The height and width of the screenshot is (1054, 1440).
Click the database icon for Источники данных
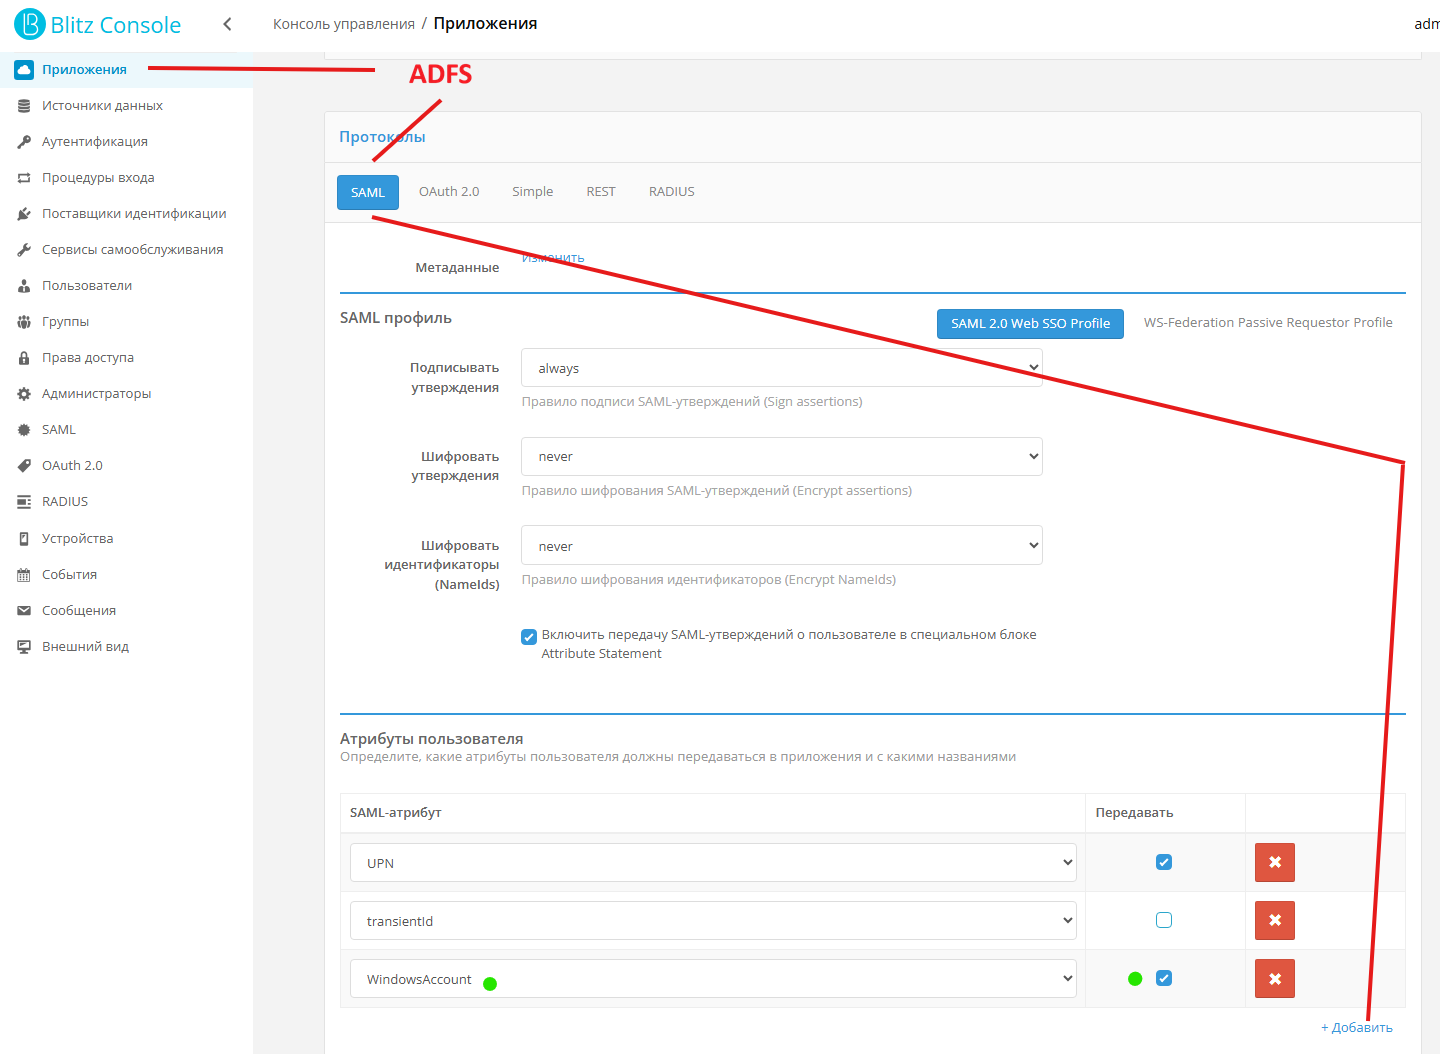coord(24,106)
